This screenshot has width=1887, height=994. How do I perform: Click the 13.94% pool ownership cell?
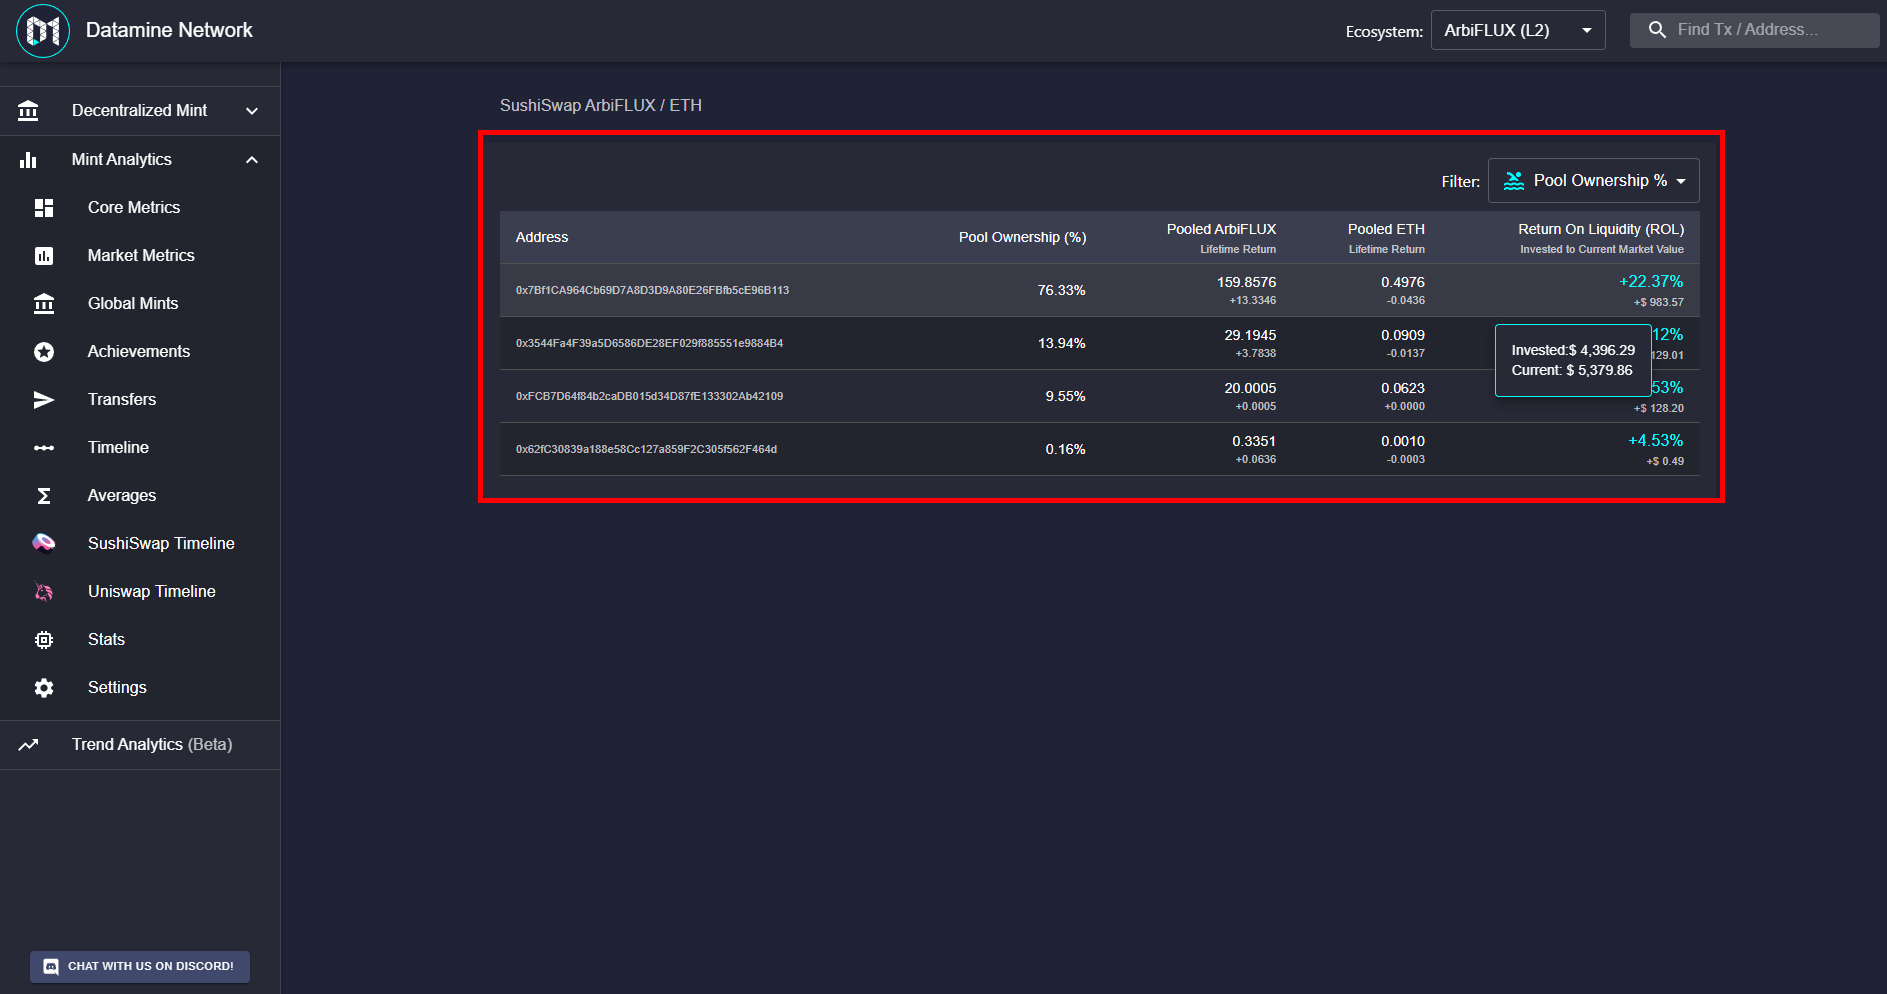tap(1061, 344)
